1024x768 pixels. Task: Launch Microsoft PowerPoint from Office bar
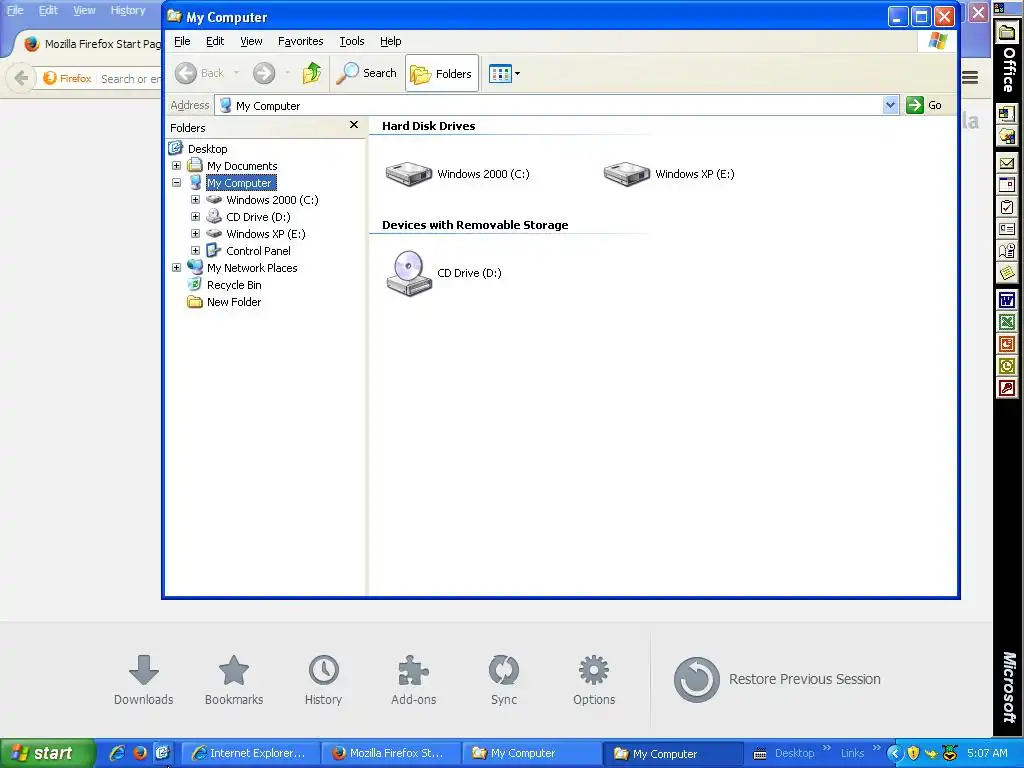(1006, 344)
